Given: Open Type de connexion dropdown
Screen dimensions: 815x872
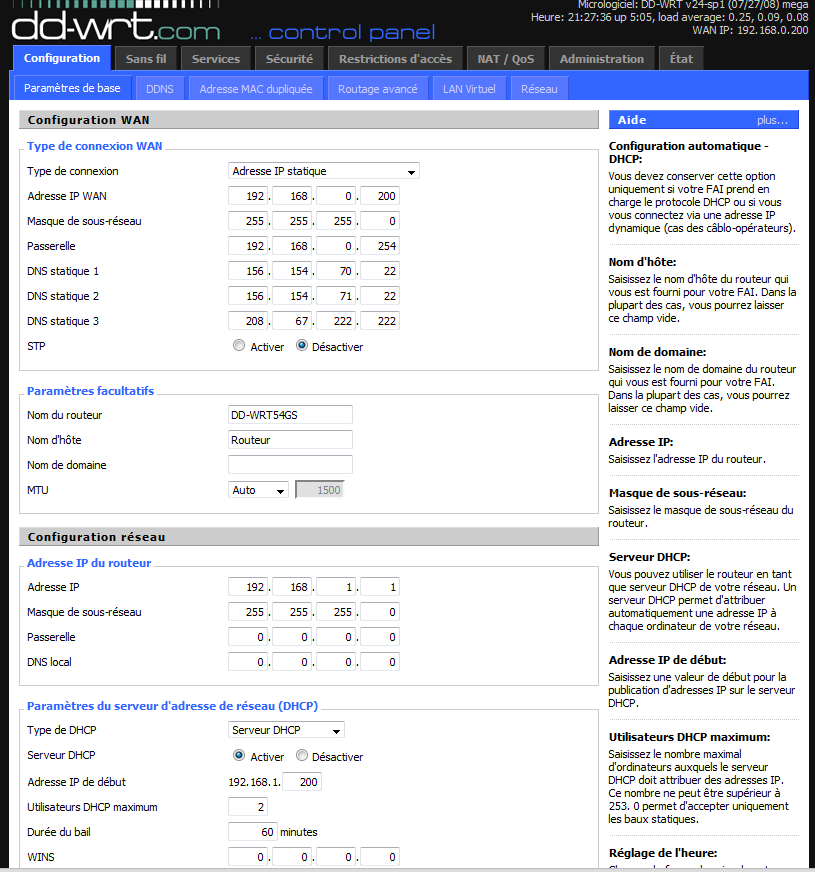Looking at the screenshot, I should [x=324, y=171].
